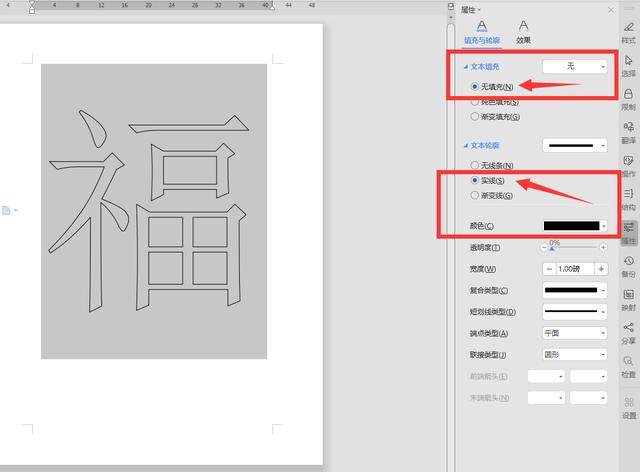Image resolution: width=640 pixels, height=472 pixels.
Task: Select the 无填充(N) no fill radio
Action: click(474, 87)
